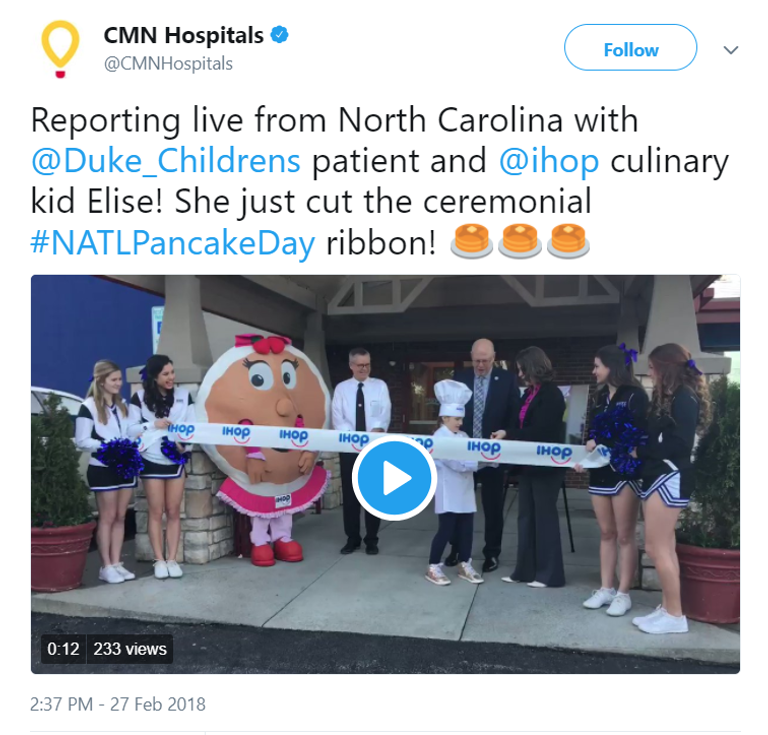Image resolution: width=768 pixels, height=735 pixels.
Task: Click the CMN Hospitals balloon avatar
Action: [60, 49]
